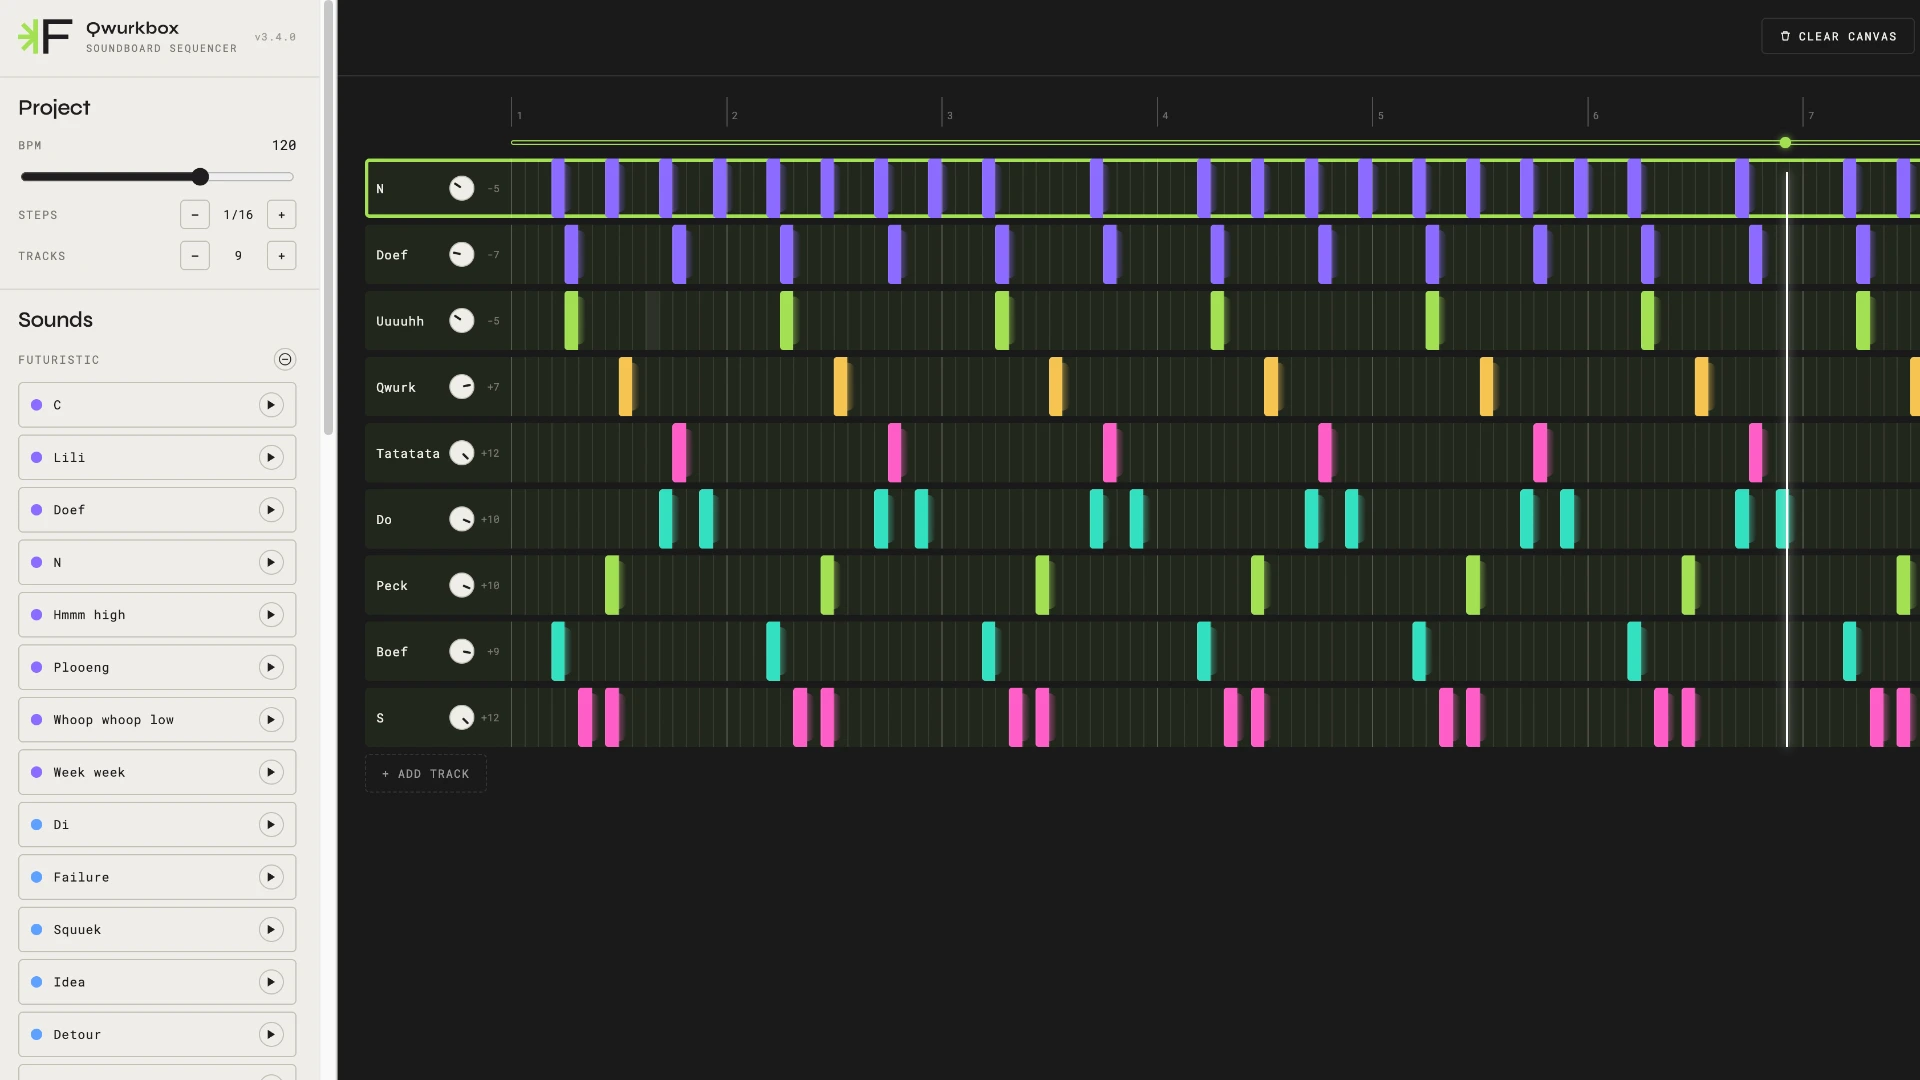Preview the Idea sound
Screen dimensions: 1920x1080
click(x=271, y=983)
